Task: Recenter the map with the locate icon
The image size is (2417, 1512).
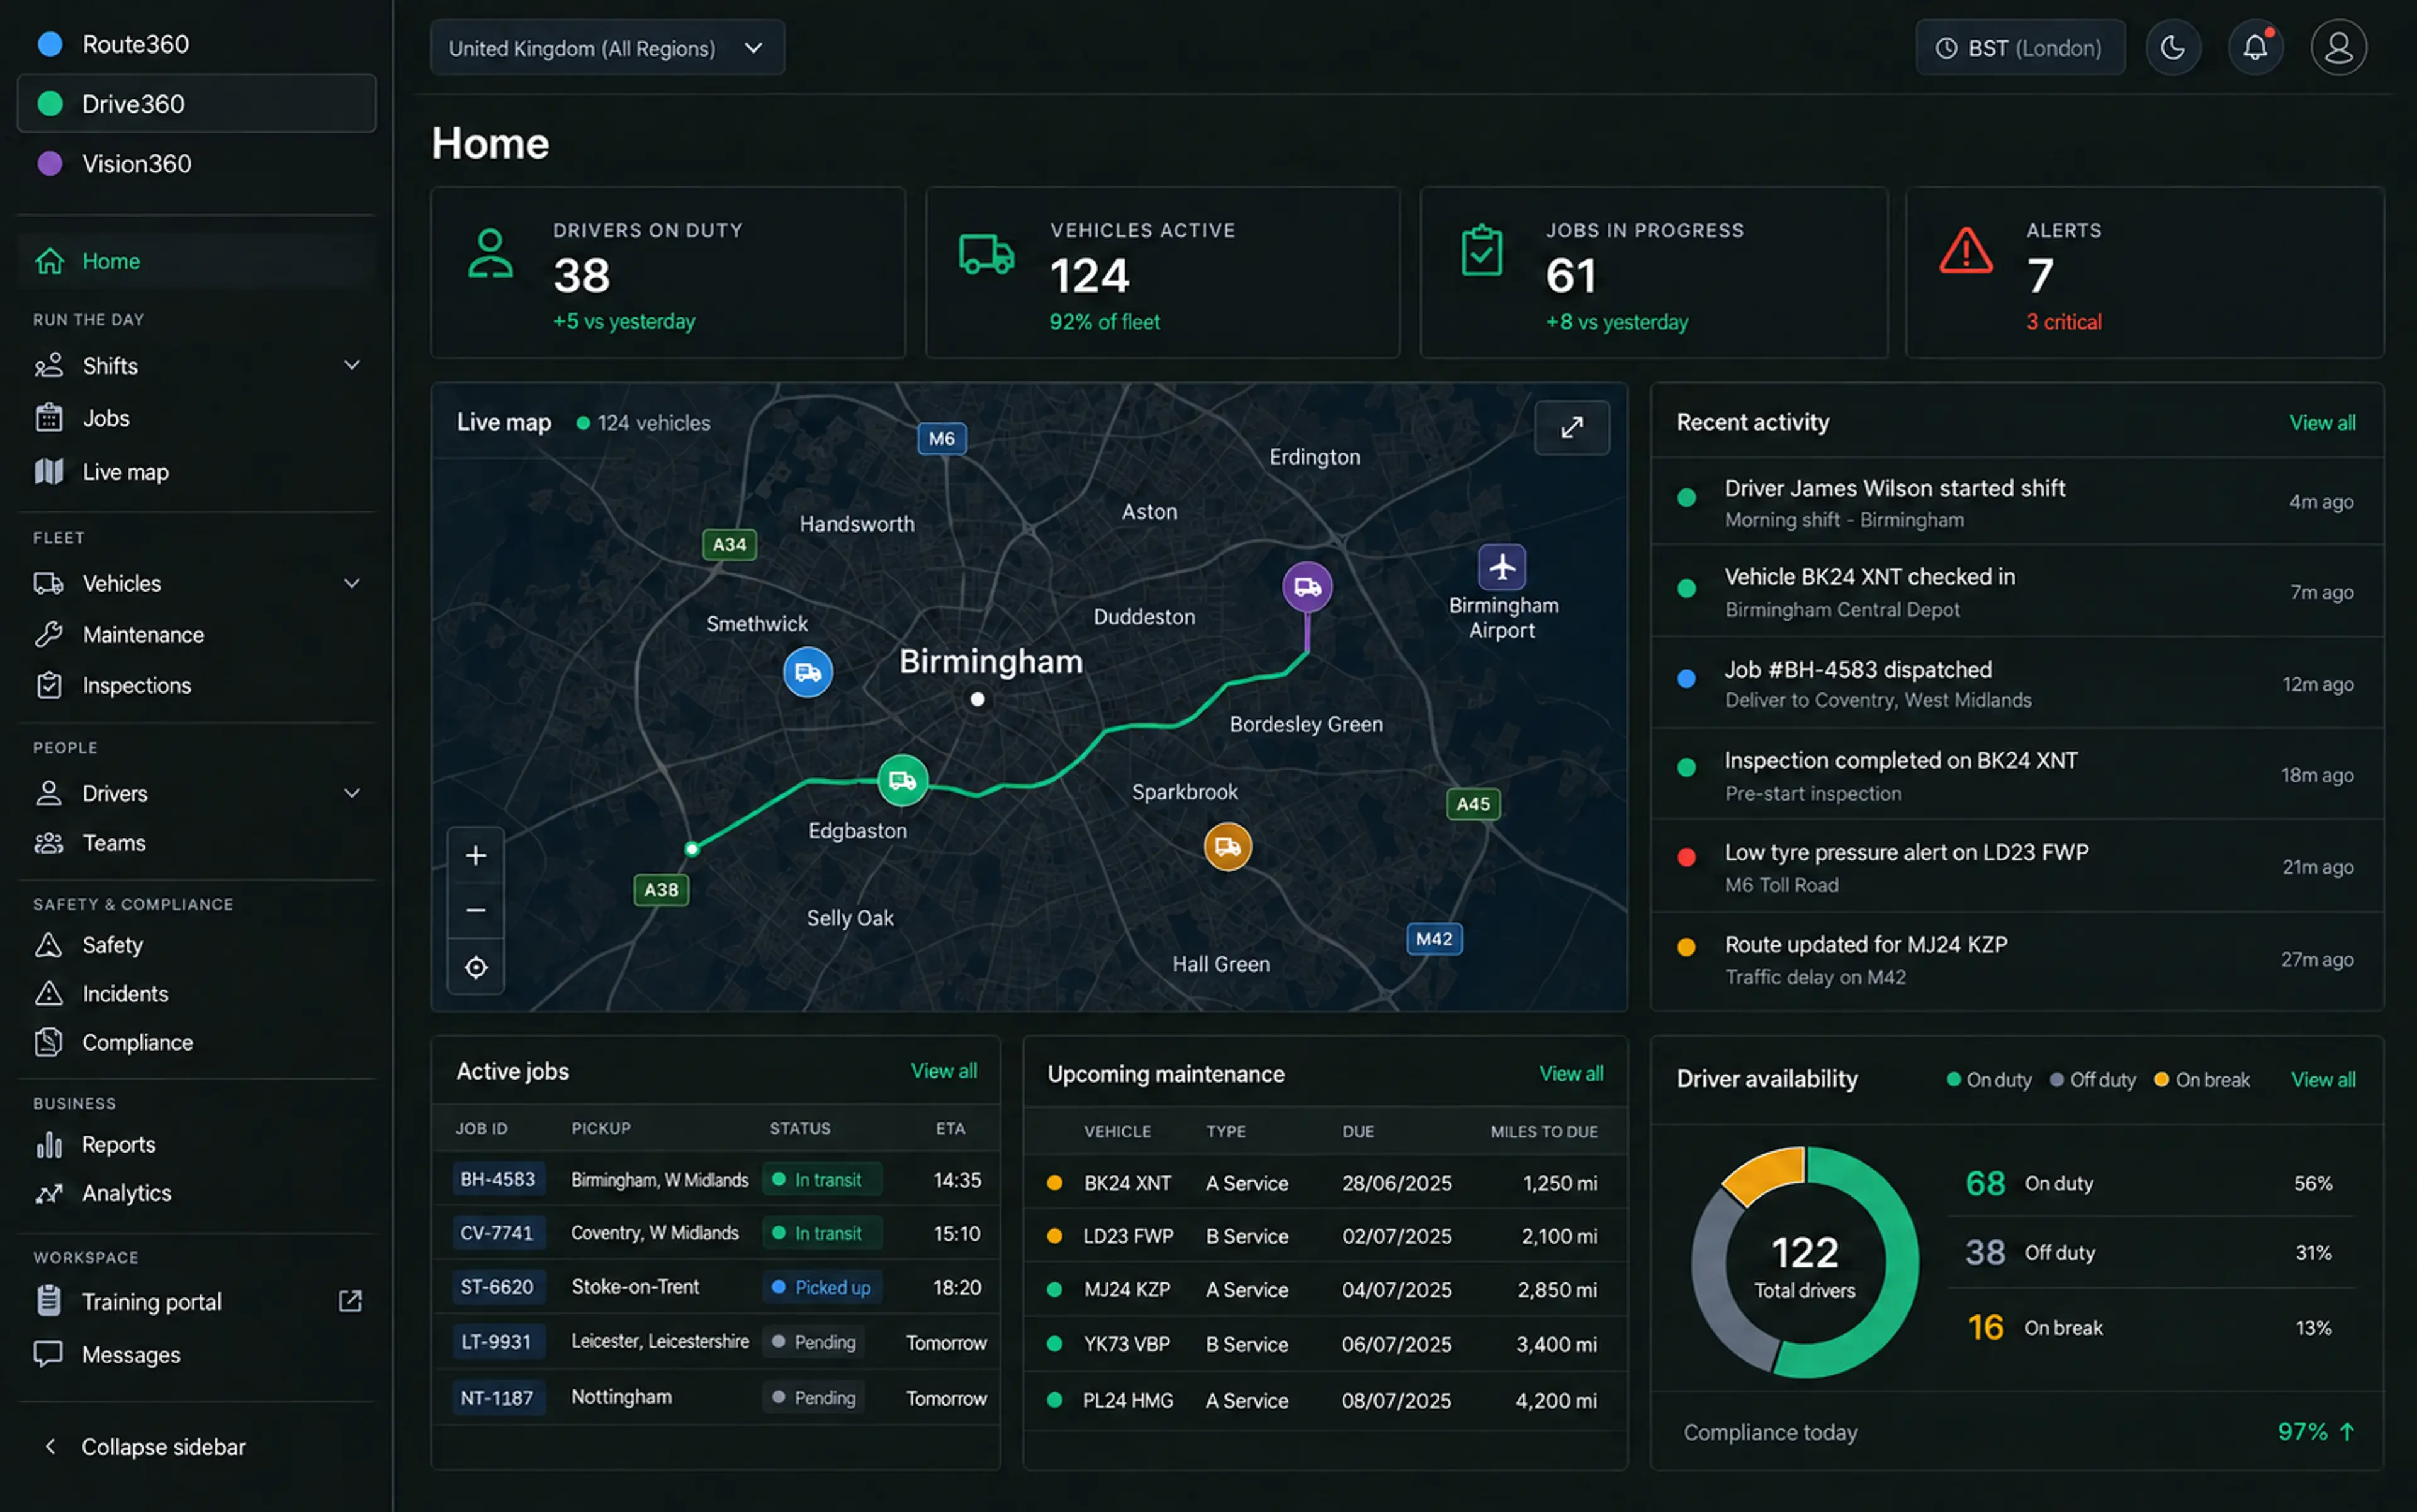Action: (x=476, y=967)
